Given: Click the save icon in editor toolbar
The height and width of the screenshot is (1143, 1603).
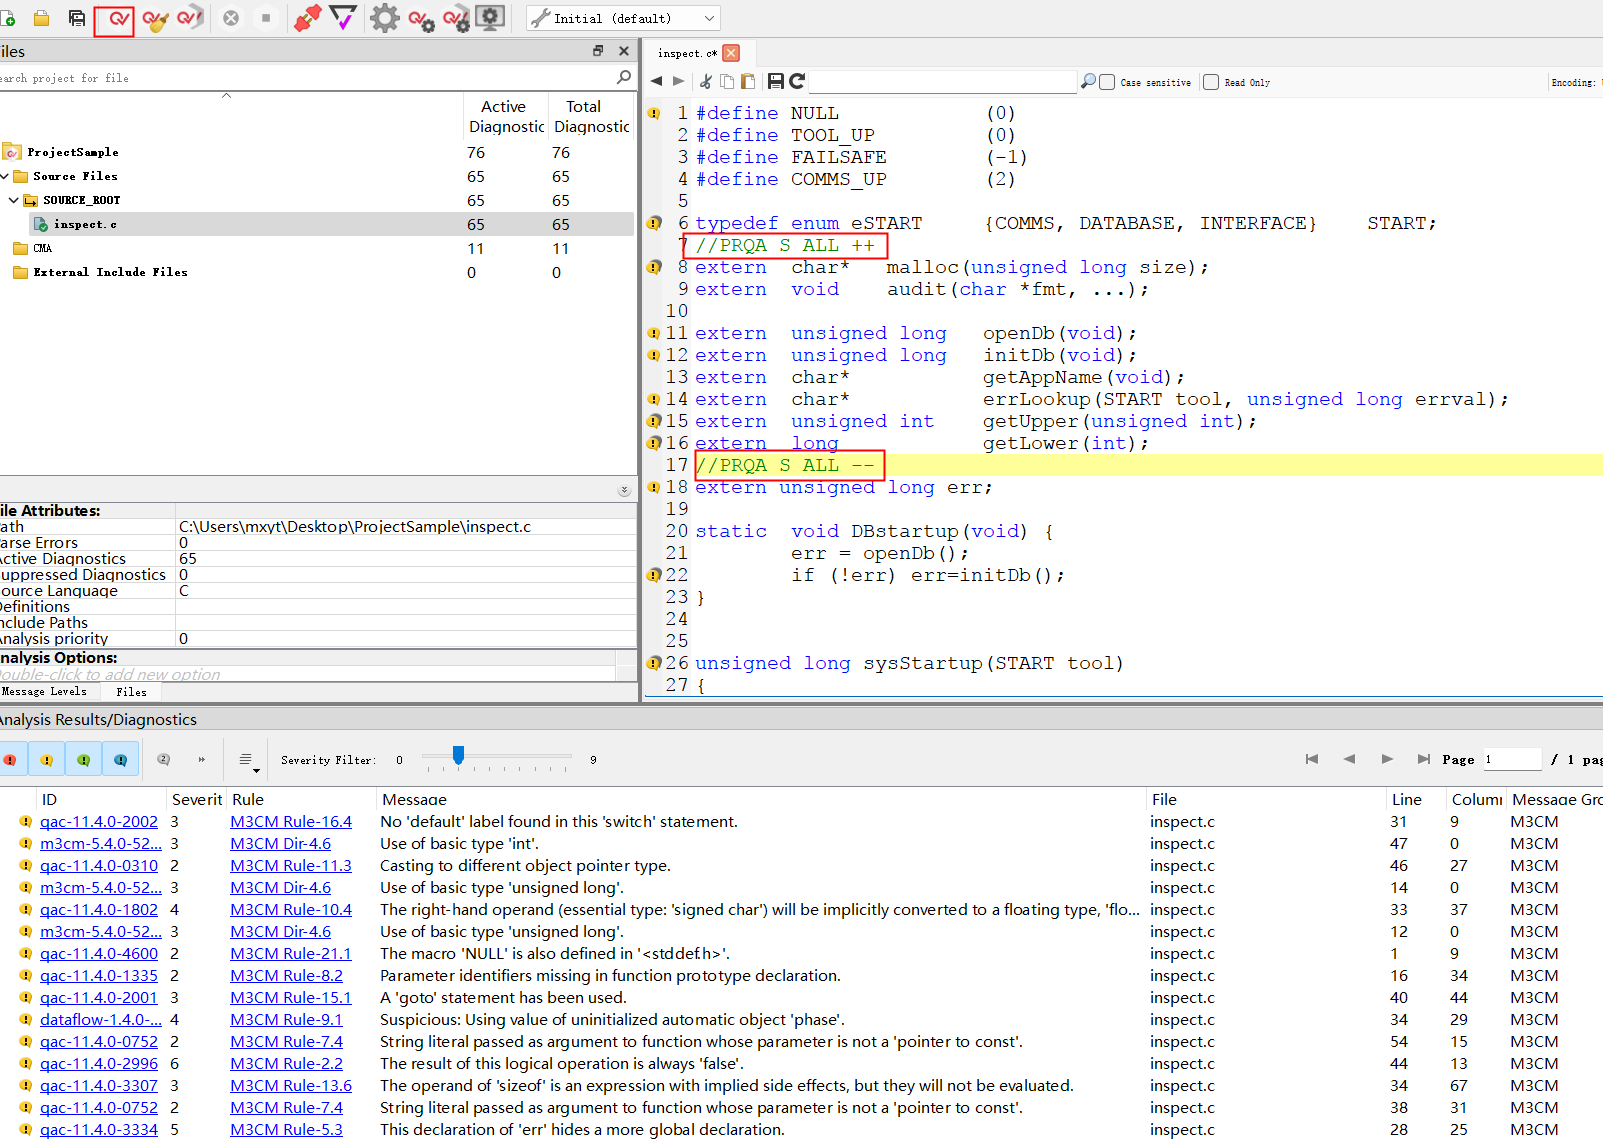Looking at the screenshot, I should (x=775, y=82).
